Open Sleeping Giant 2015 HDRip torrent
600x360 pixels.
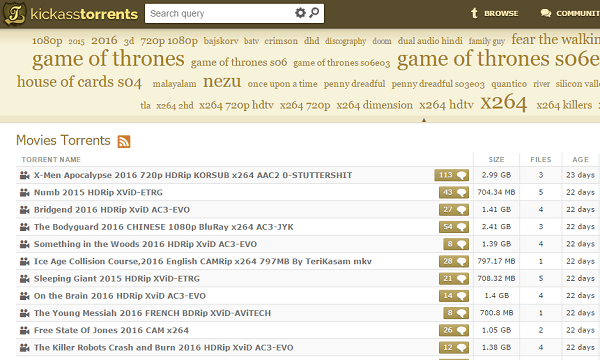click(117, 279)
